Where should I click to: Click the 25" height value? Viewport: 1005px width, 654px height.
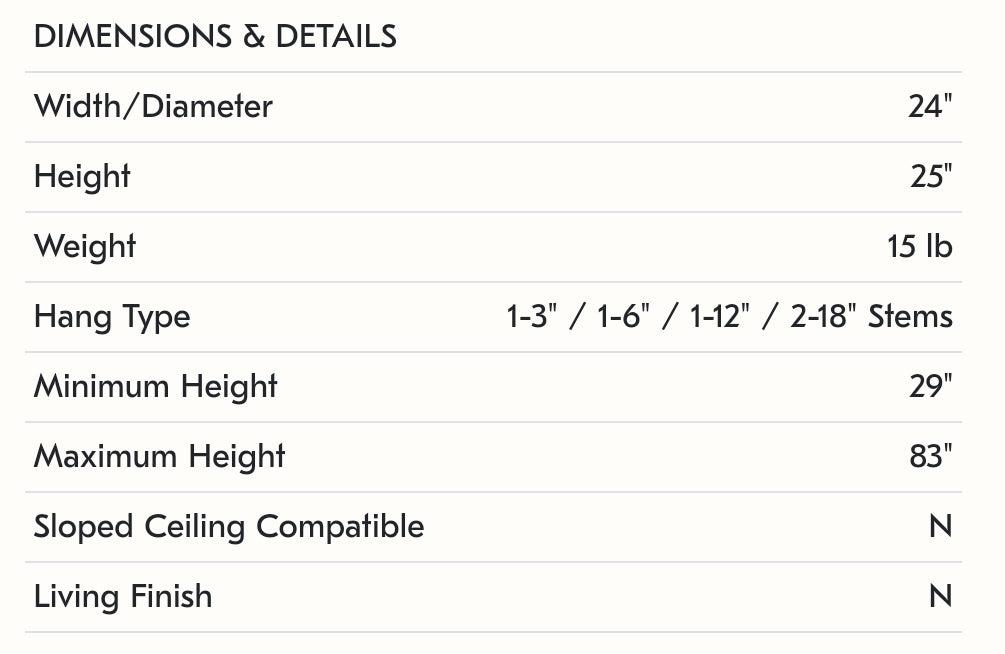(x=931, y=176)
